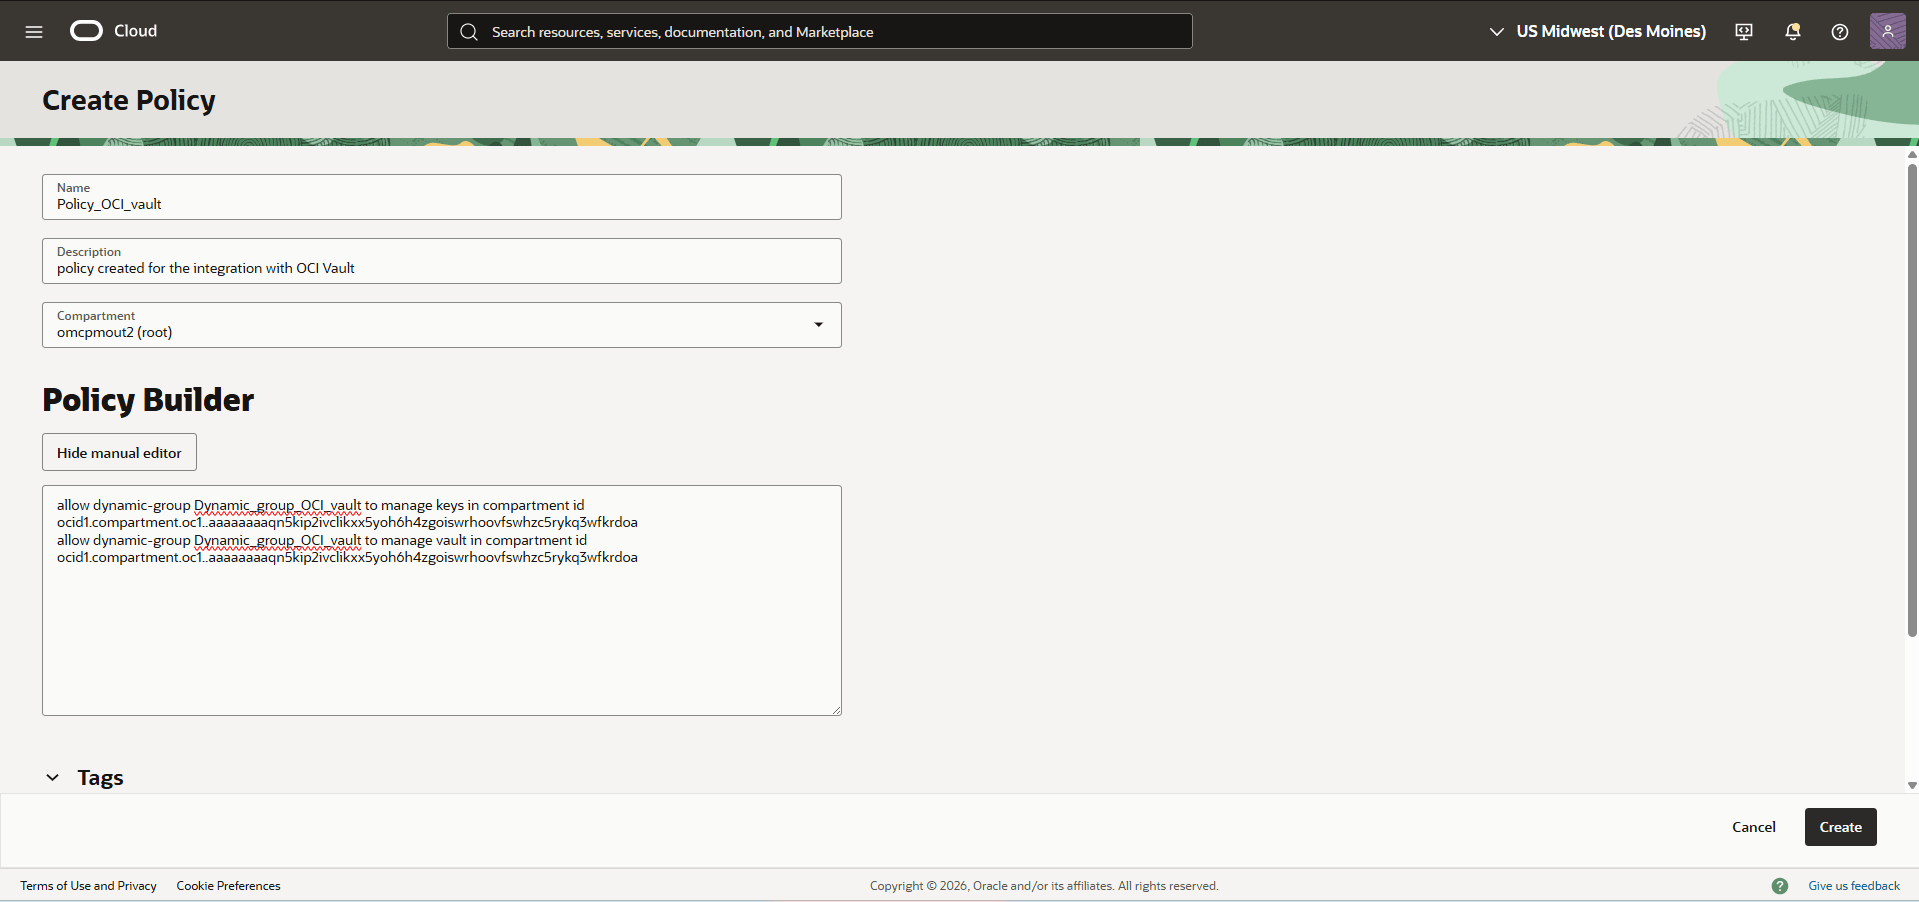
Task: Open the US Midwest region selector
Action: tap(1598, 32)
